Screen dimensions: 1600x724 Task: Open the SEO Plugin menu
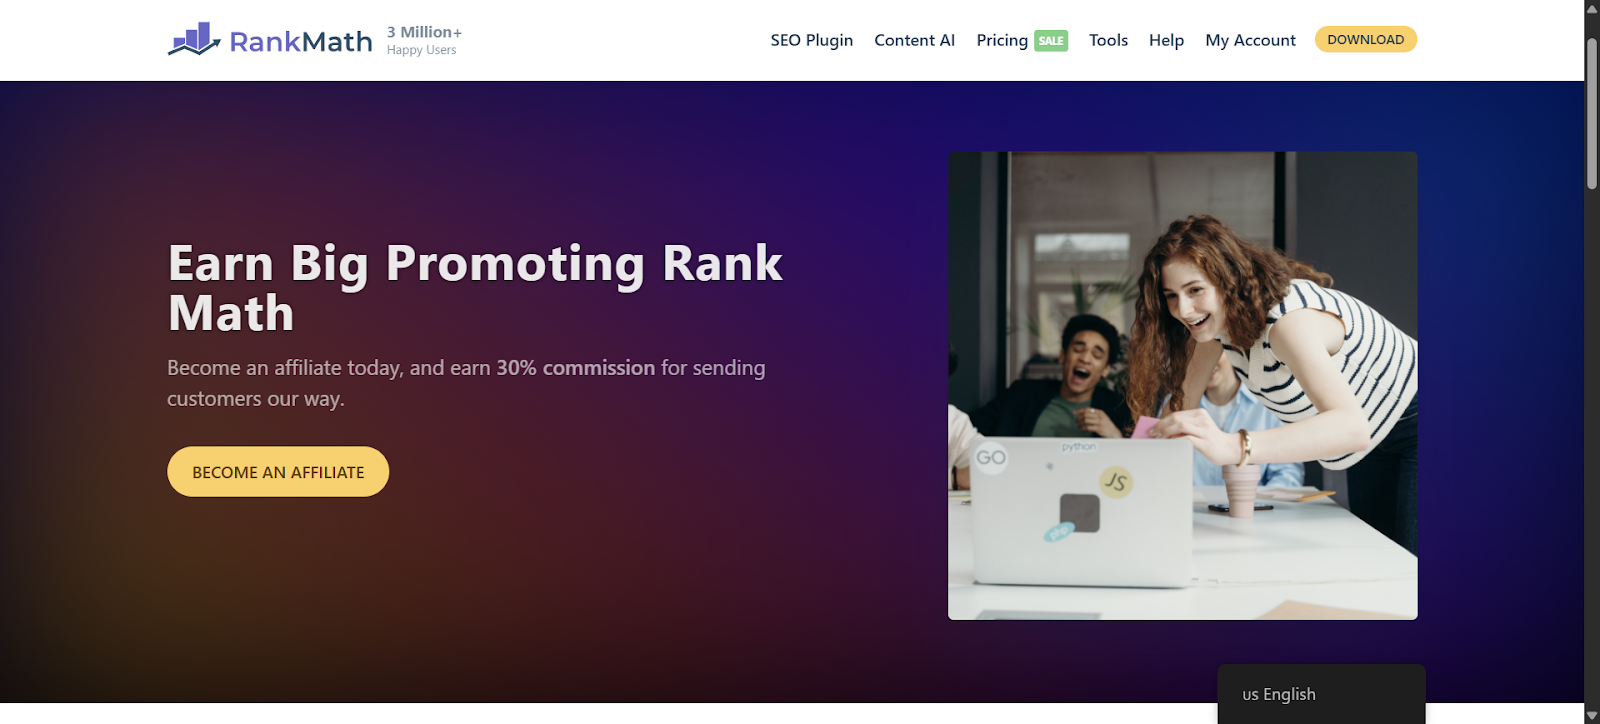point(811,40)
